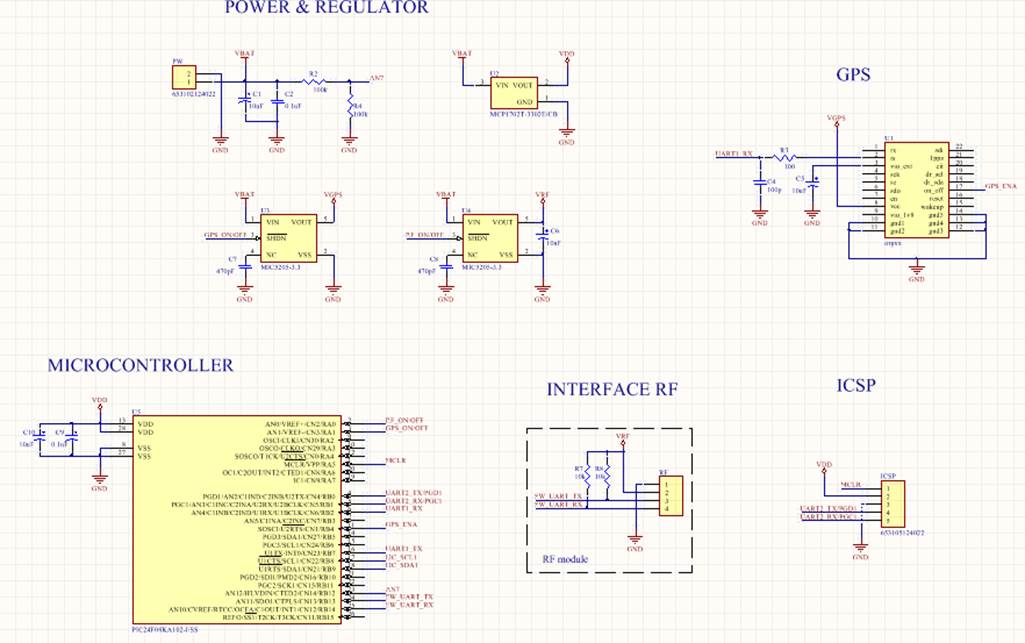Select part number 653102124022 under PW
This screenshot has width=1025, height=643.
(x=194, y=94)
